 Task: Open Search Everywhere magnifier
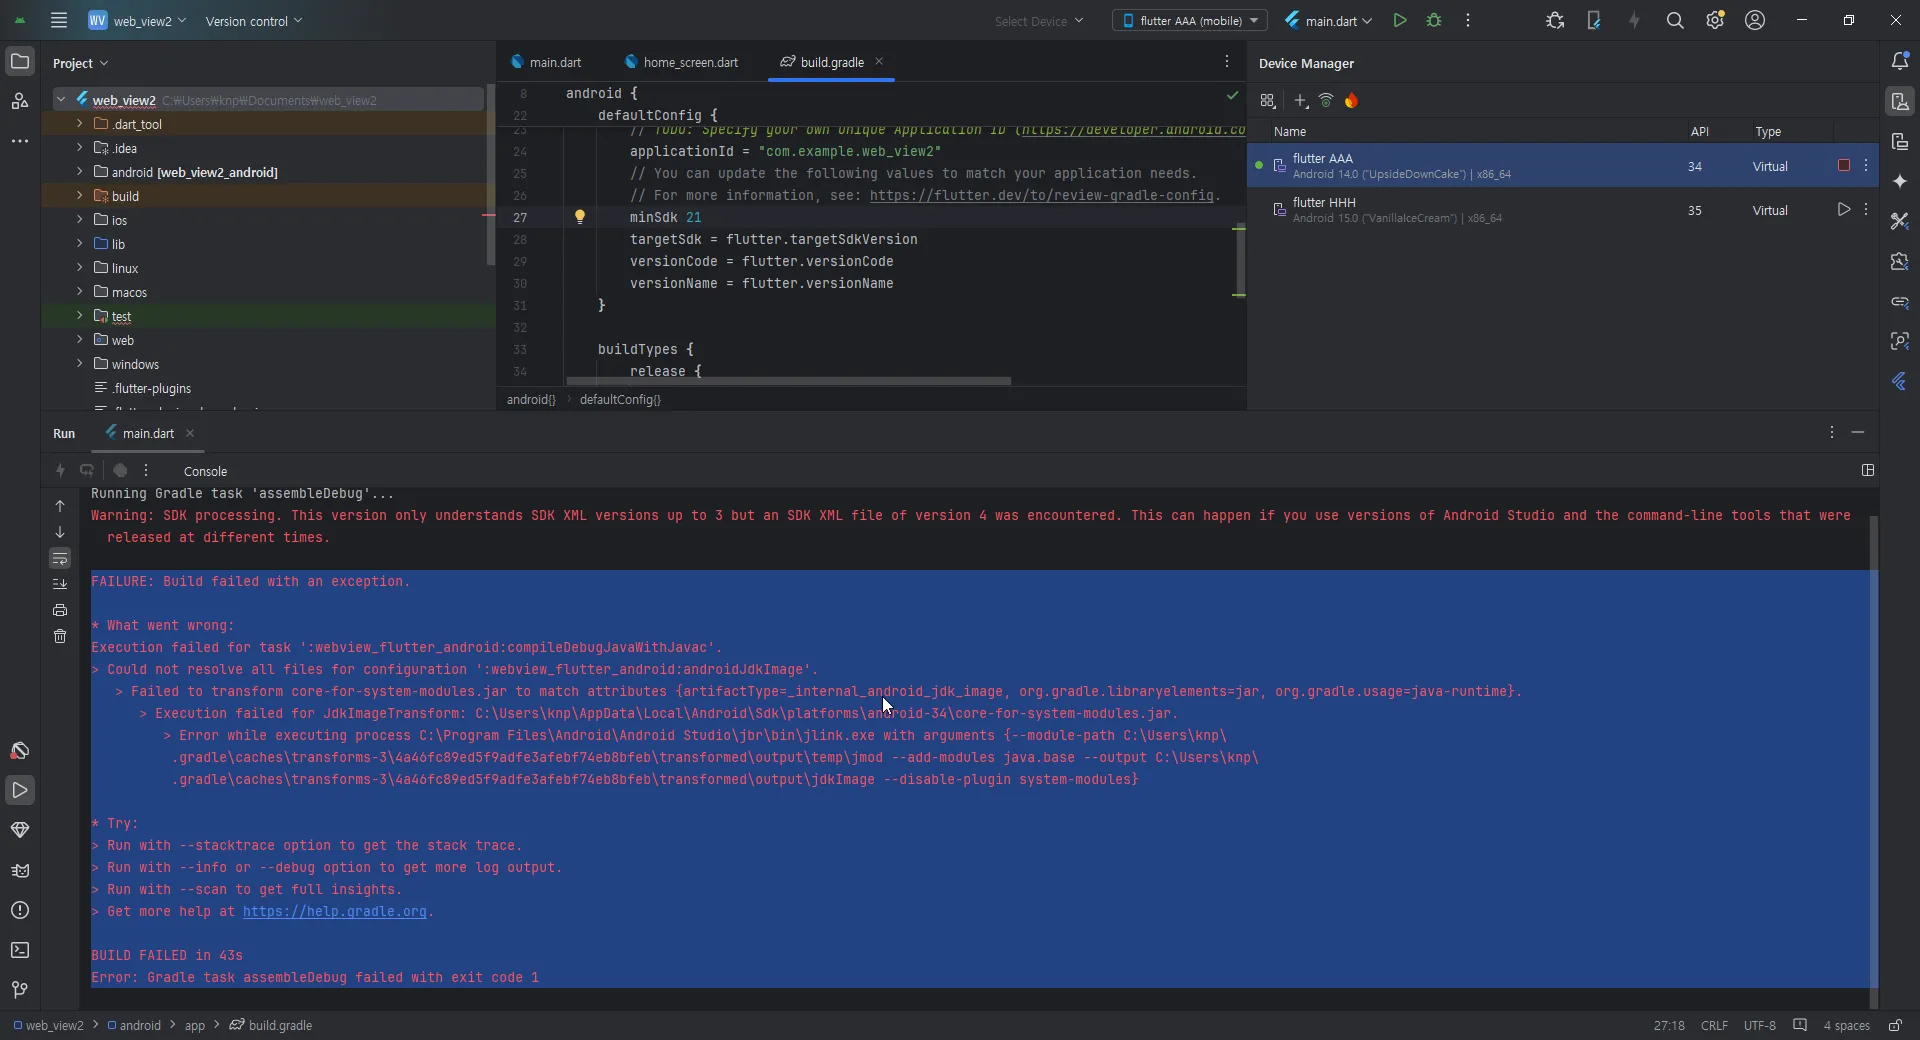(x=1675, y=20)
